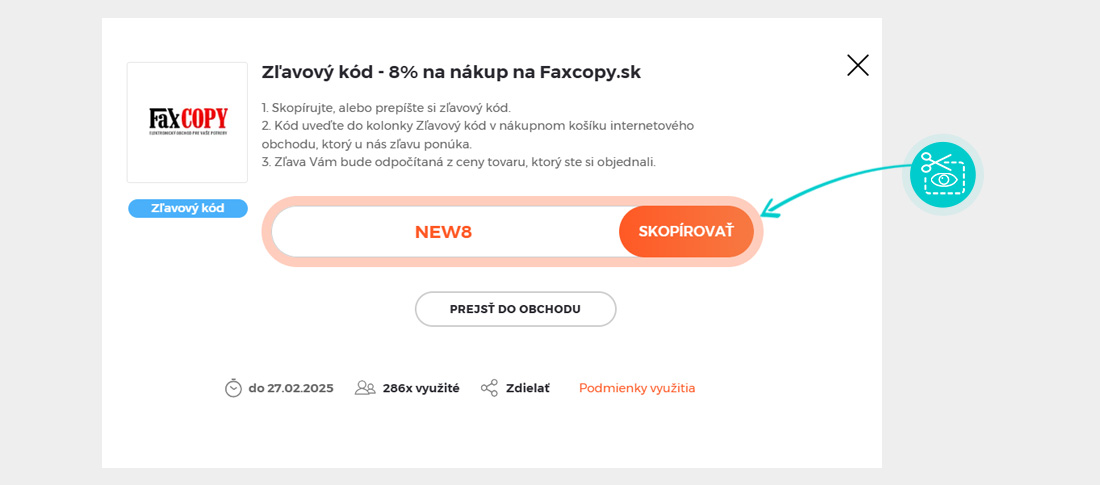Image resolution: width=1100 pixels, height=485 pixels.
Task: Click the blue Zľavový kód badge
Action: 188,208
